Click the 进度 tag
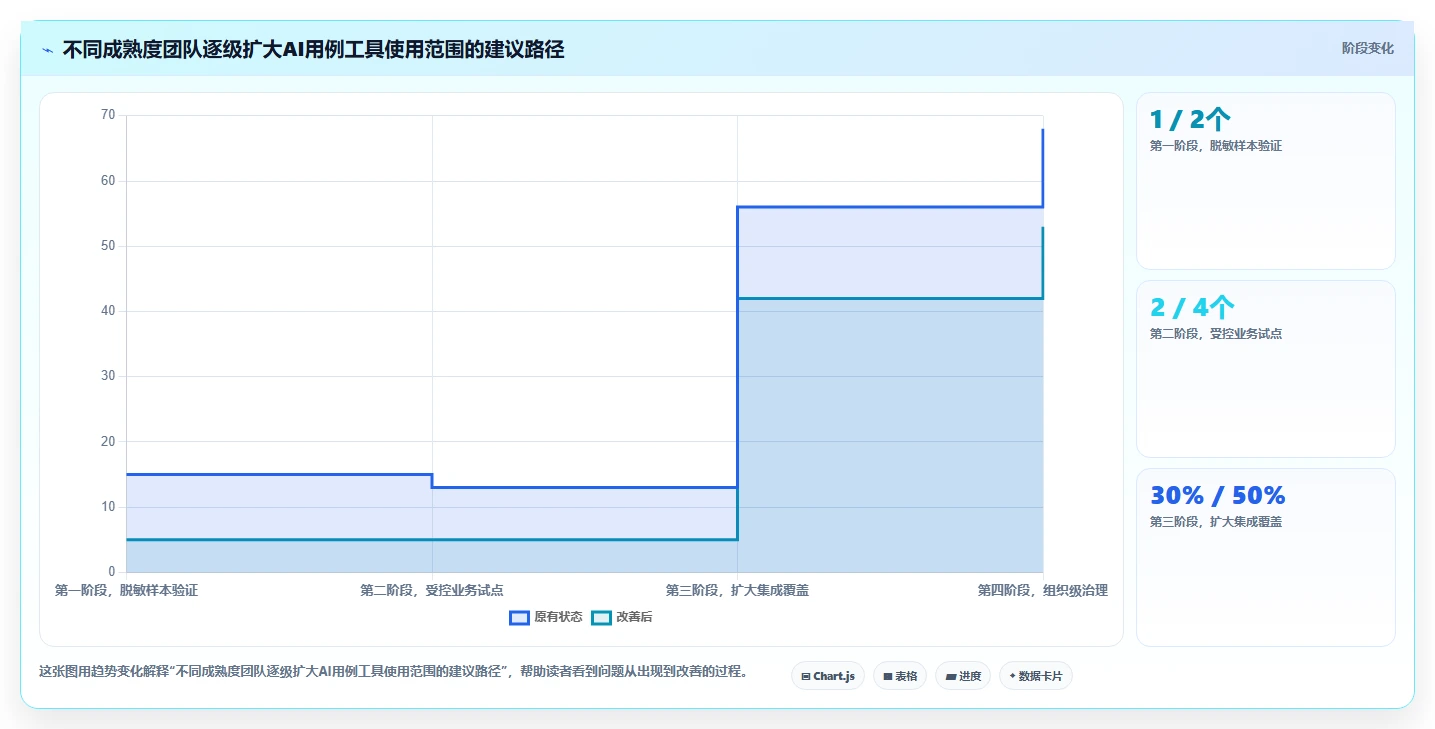1435x729 pixels. (x=963, y=676)
